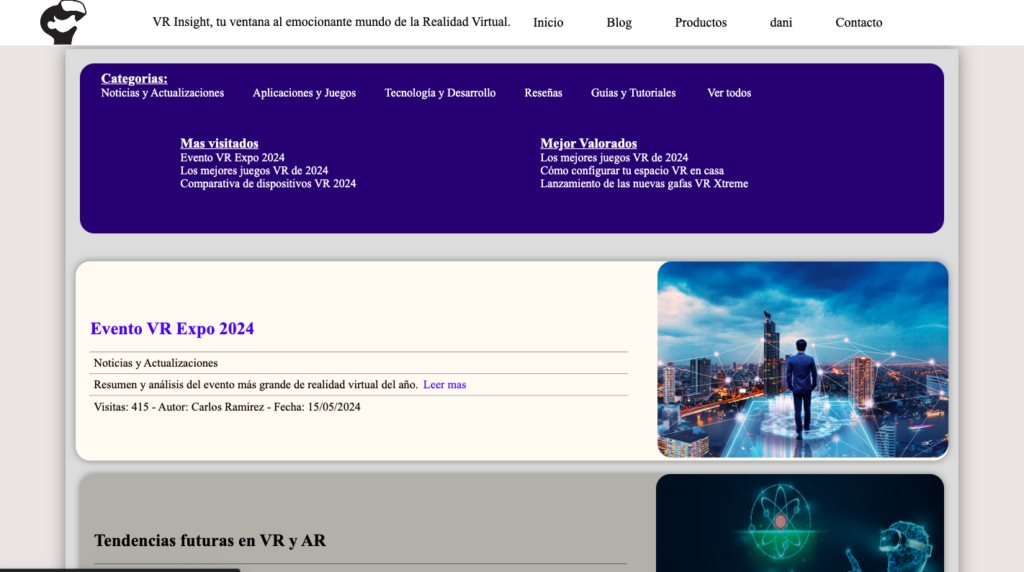
Task: Click the city skyline VR Expo thumbnail
Action: pyautogui.click(x=803, y=360)
